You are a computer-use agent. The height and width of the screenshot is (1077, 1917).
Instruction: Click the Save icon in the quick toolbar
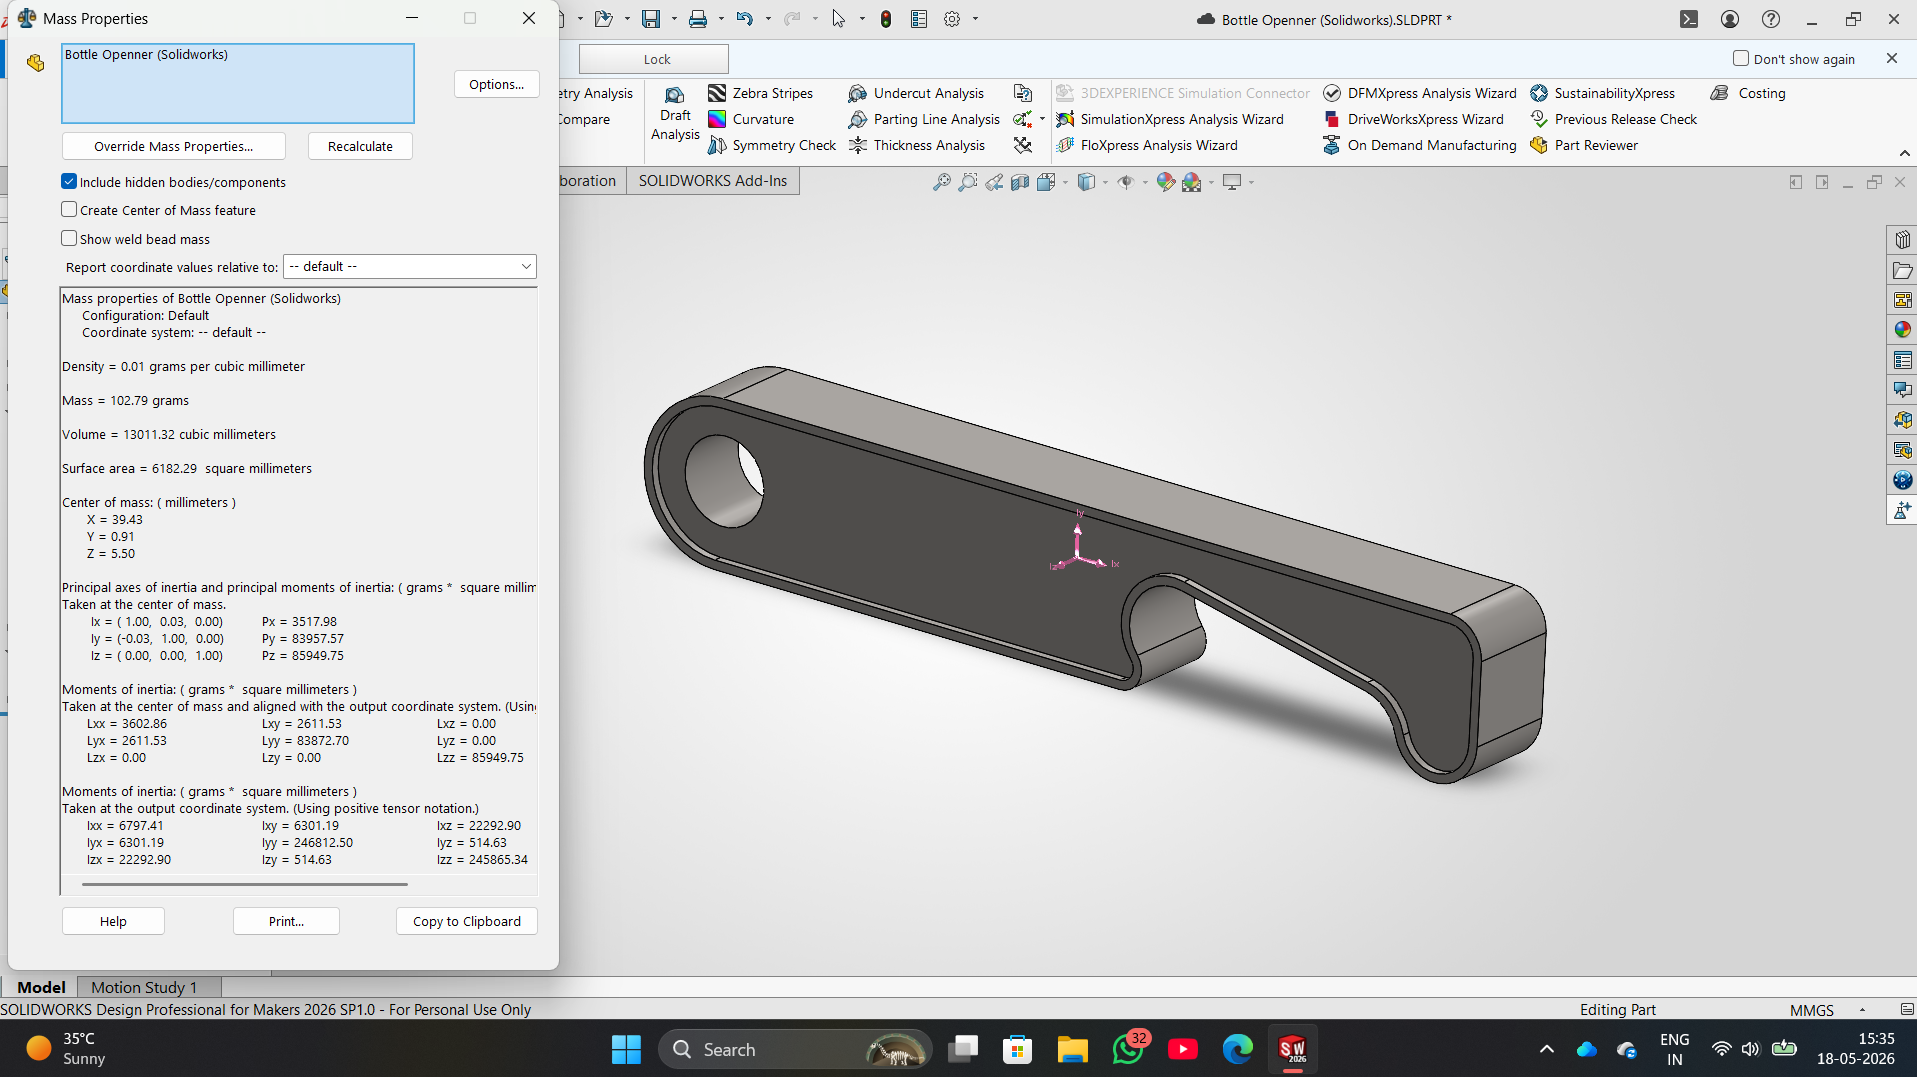pos(651,19)
